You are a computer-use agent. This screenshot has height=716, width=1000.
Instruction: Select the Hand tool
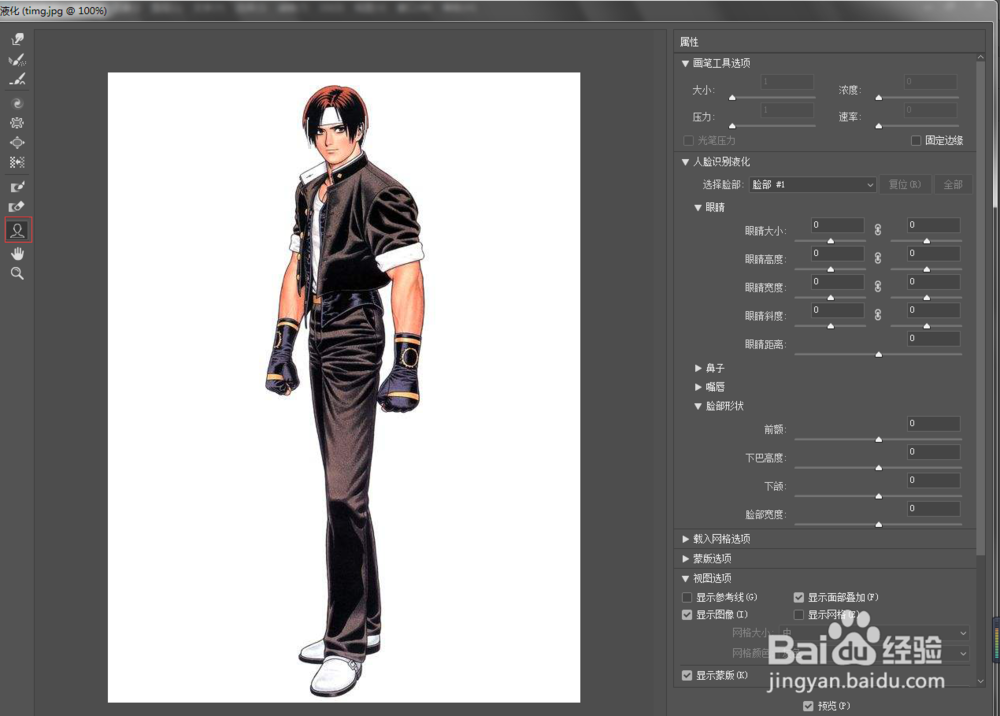[17, 254]
